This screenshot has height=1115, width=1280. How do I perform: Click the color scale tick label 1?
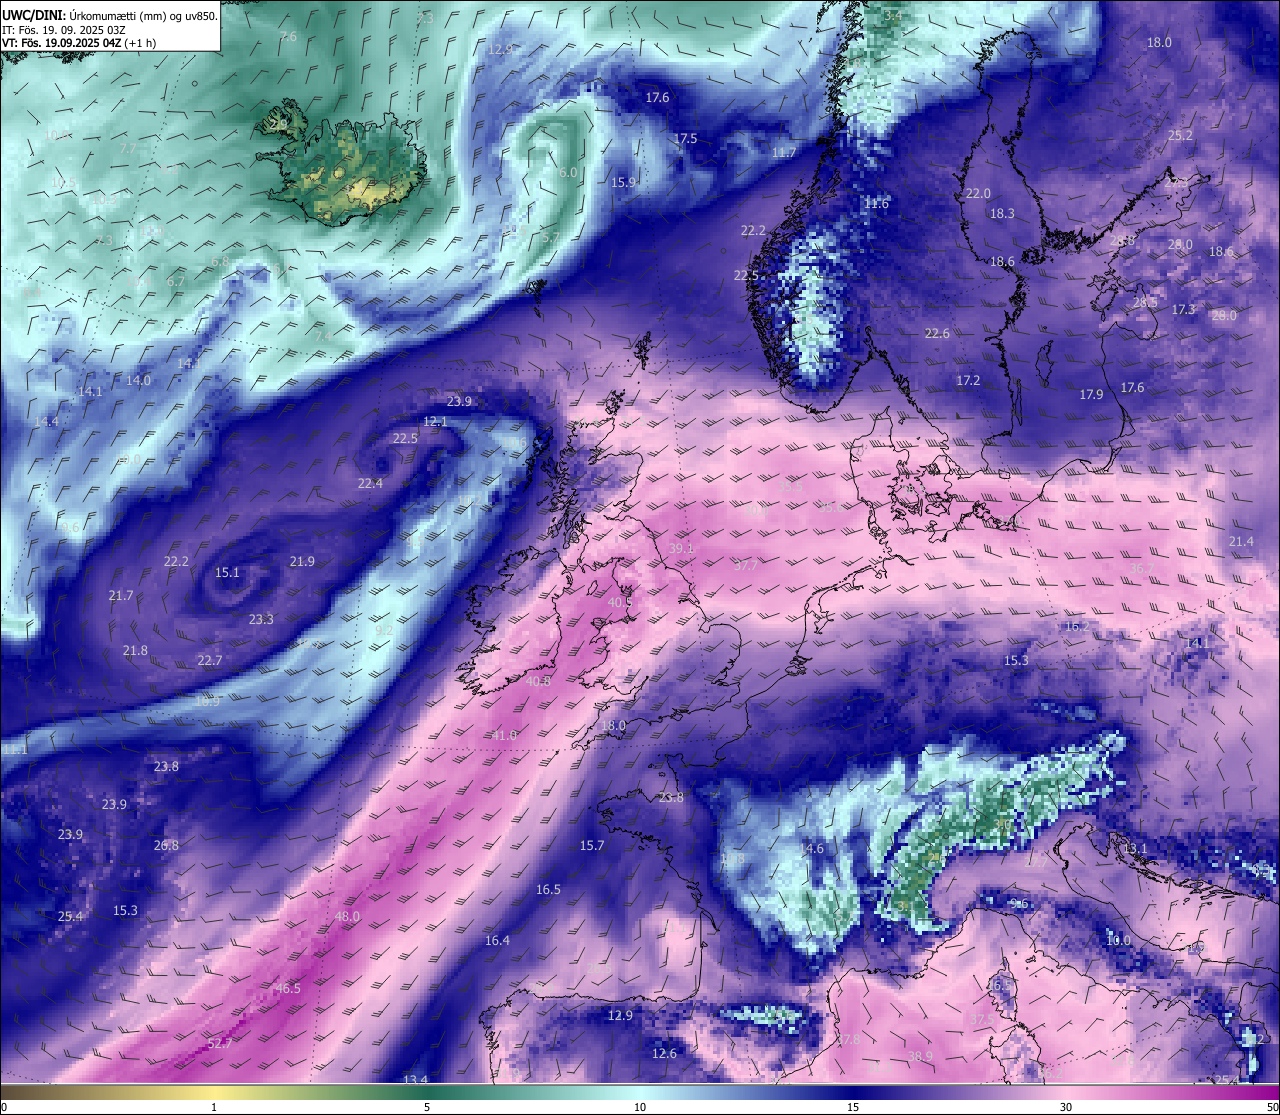point(214,1107)
